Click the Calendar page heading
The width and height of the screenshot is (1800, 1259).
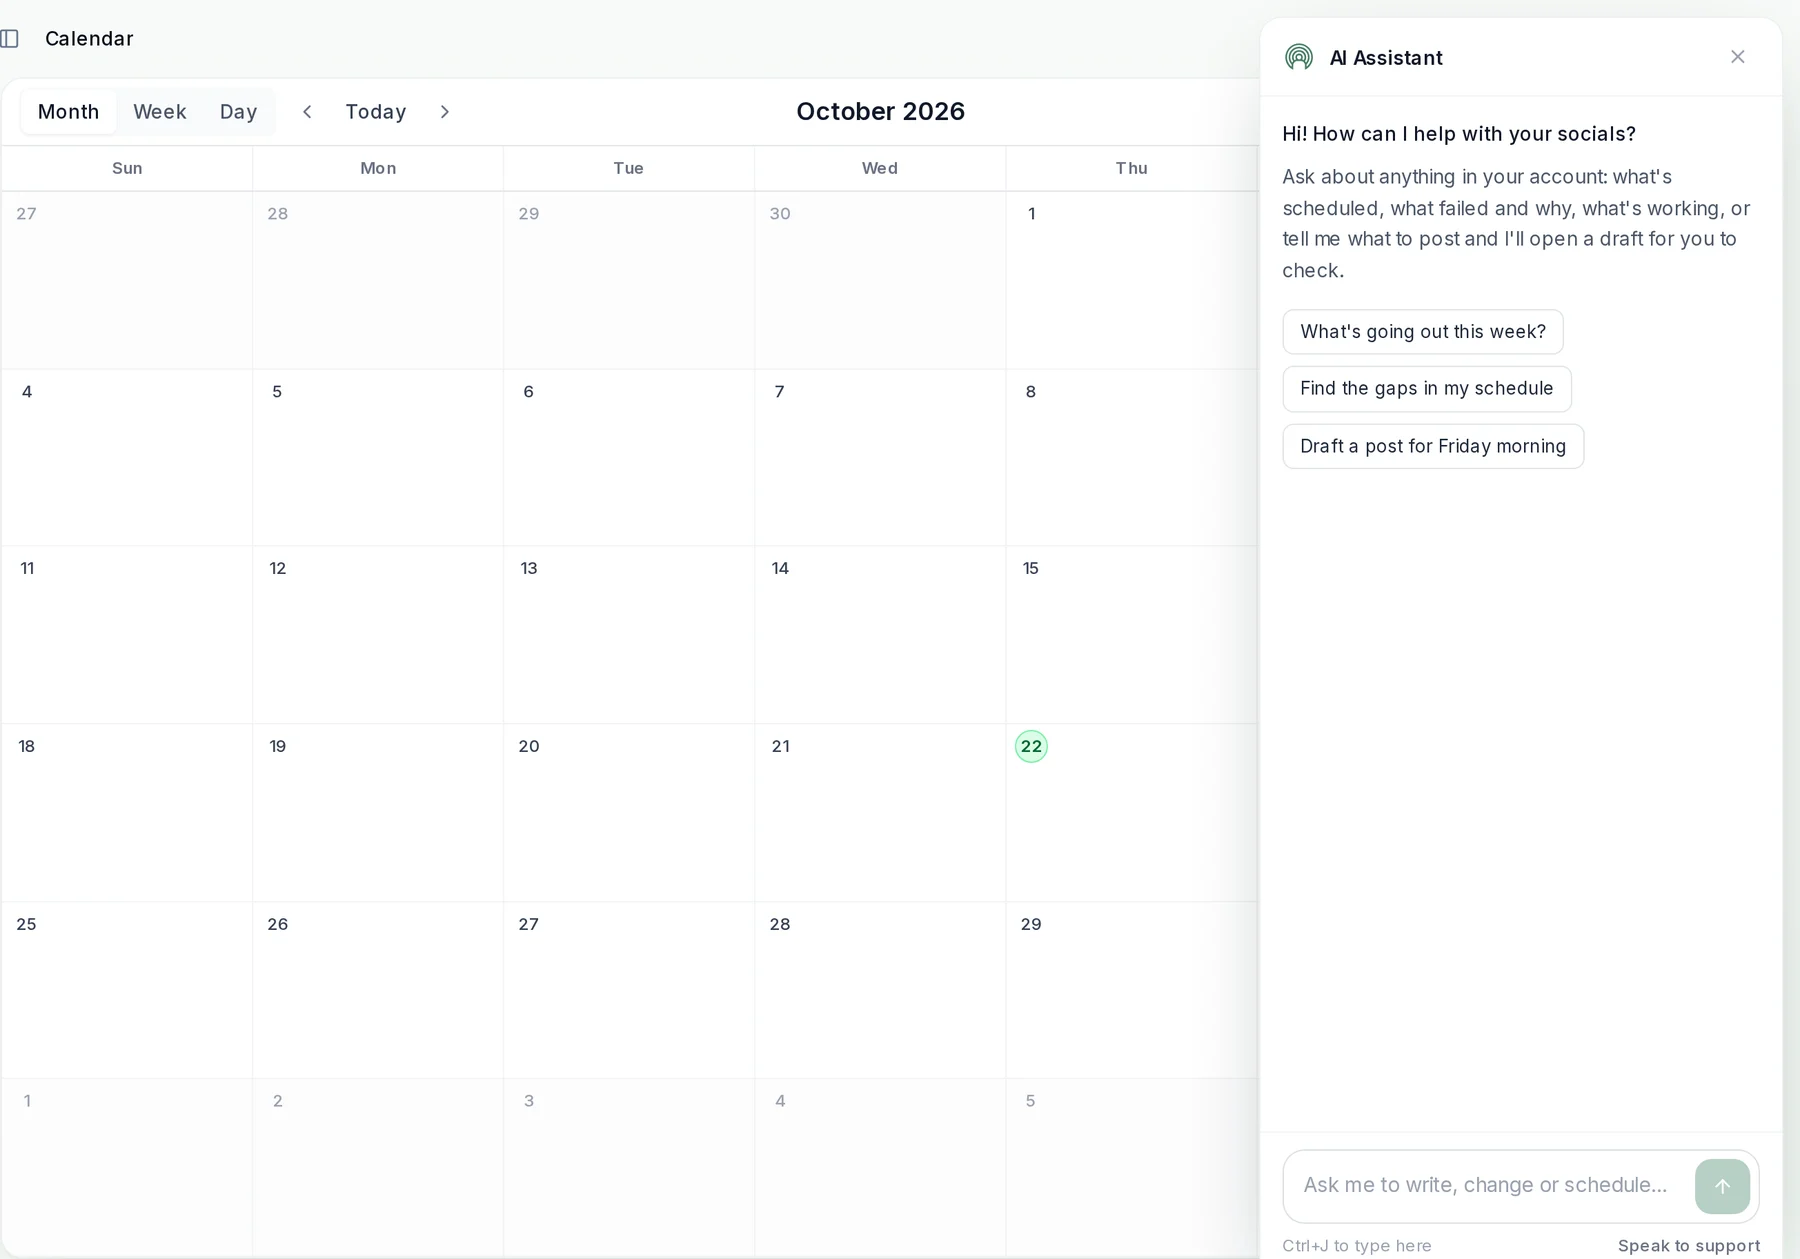(x=89, y=39)
